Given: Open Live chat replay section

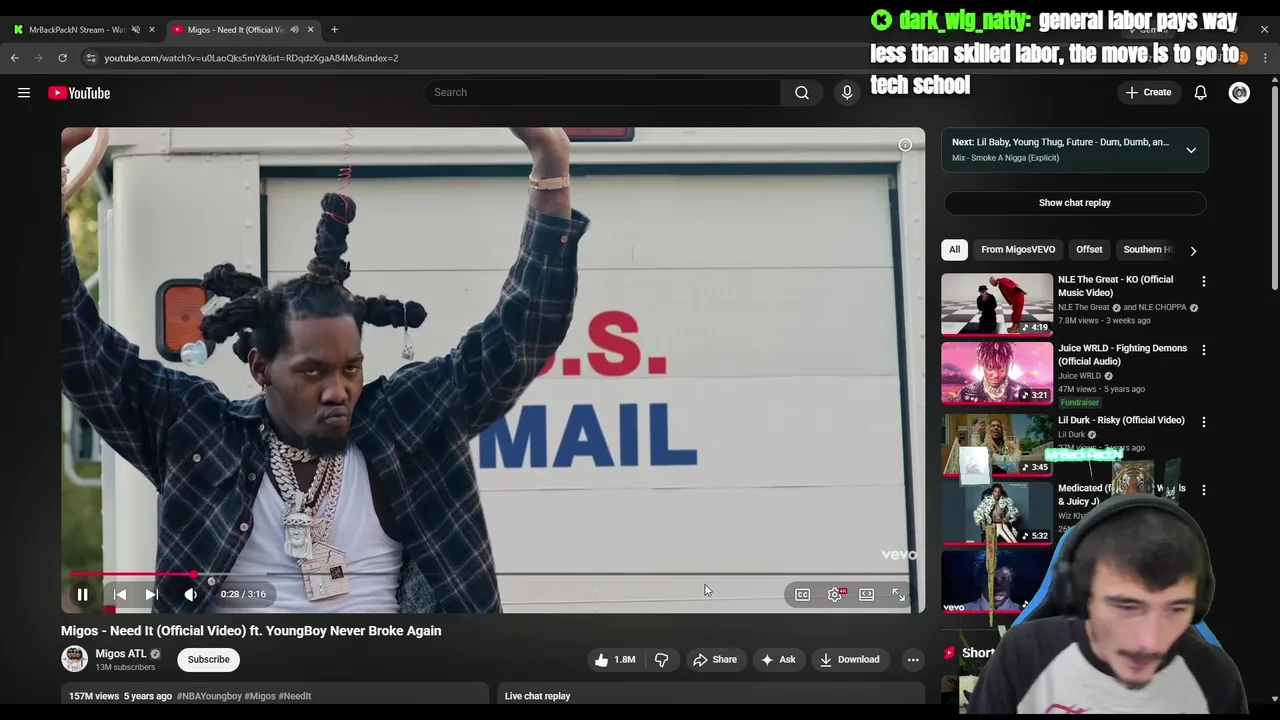Looking at the screenshot, I should click(710, 696).
